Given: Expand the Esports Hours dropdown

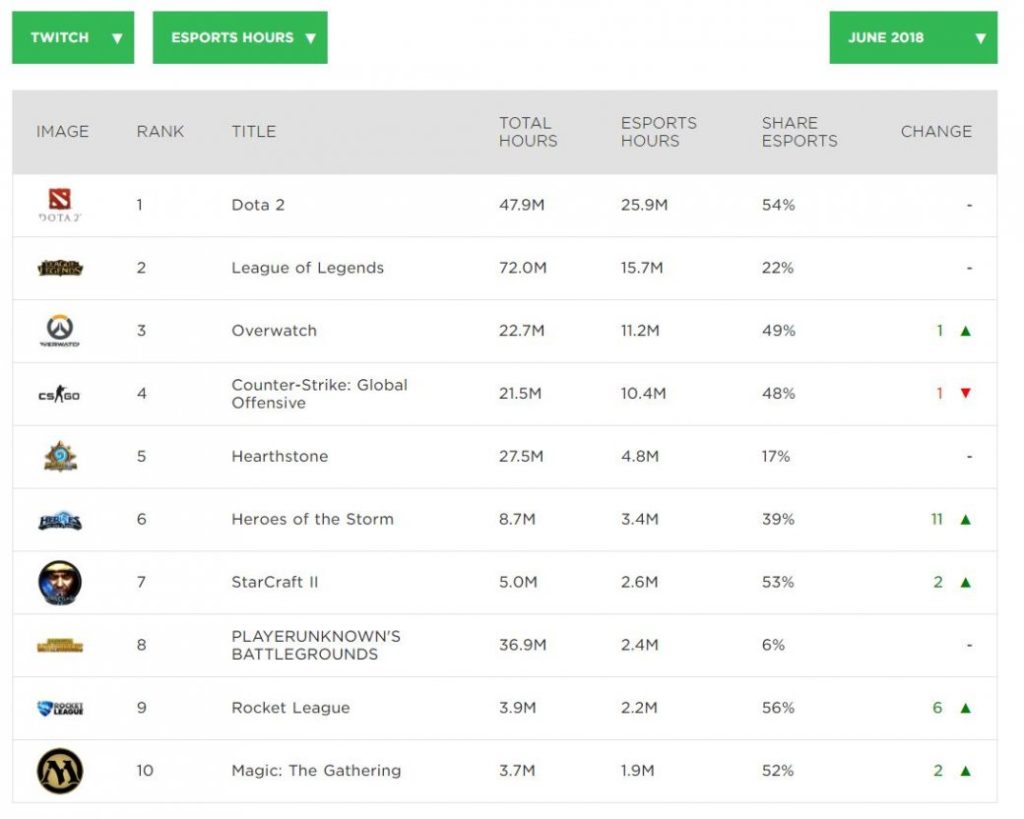Looking at the screenshot, I should [x=240, y=38].
